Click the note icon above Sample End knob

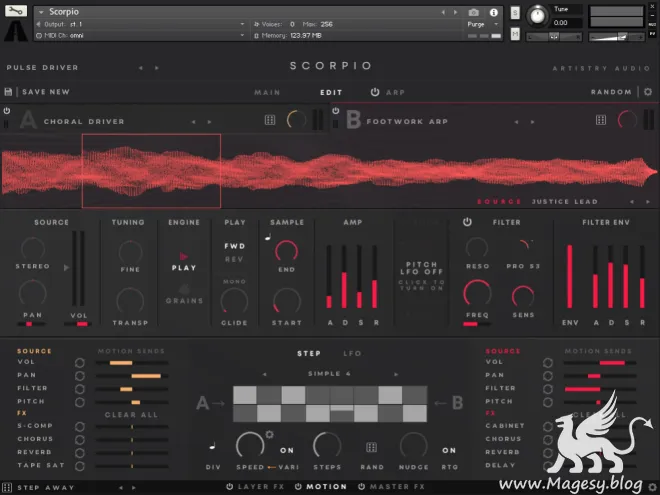(x=268, y=237)
